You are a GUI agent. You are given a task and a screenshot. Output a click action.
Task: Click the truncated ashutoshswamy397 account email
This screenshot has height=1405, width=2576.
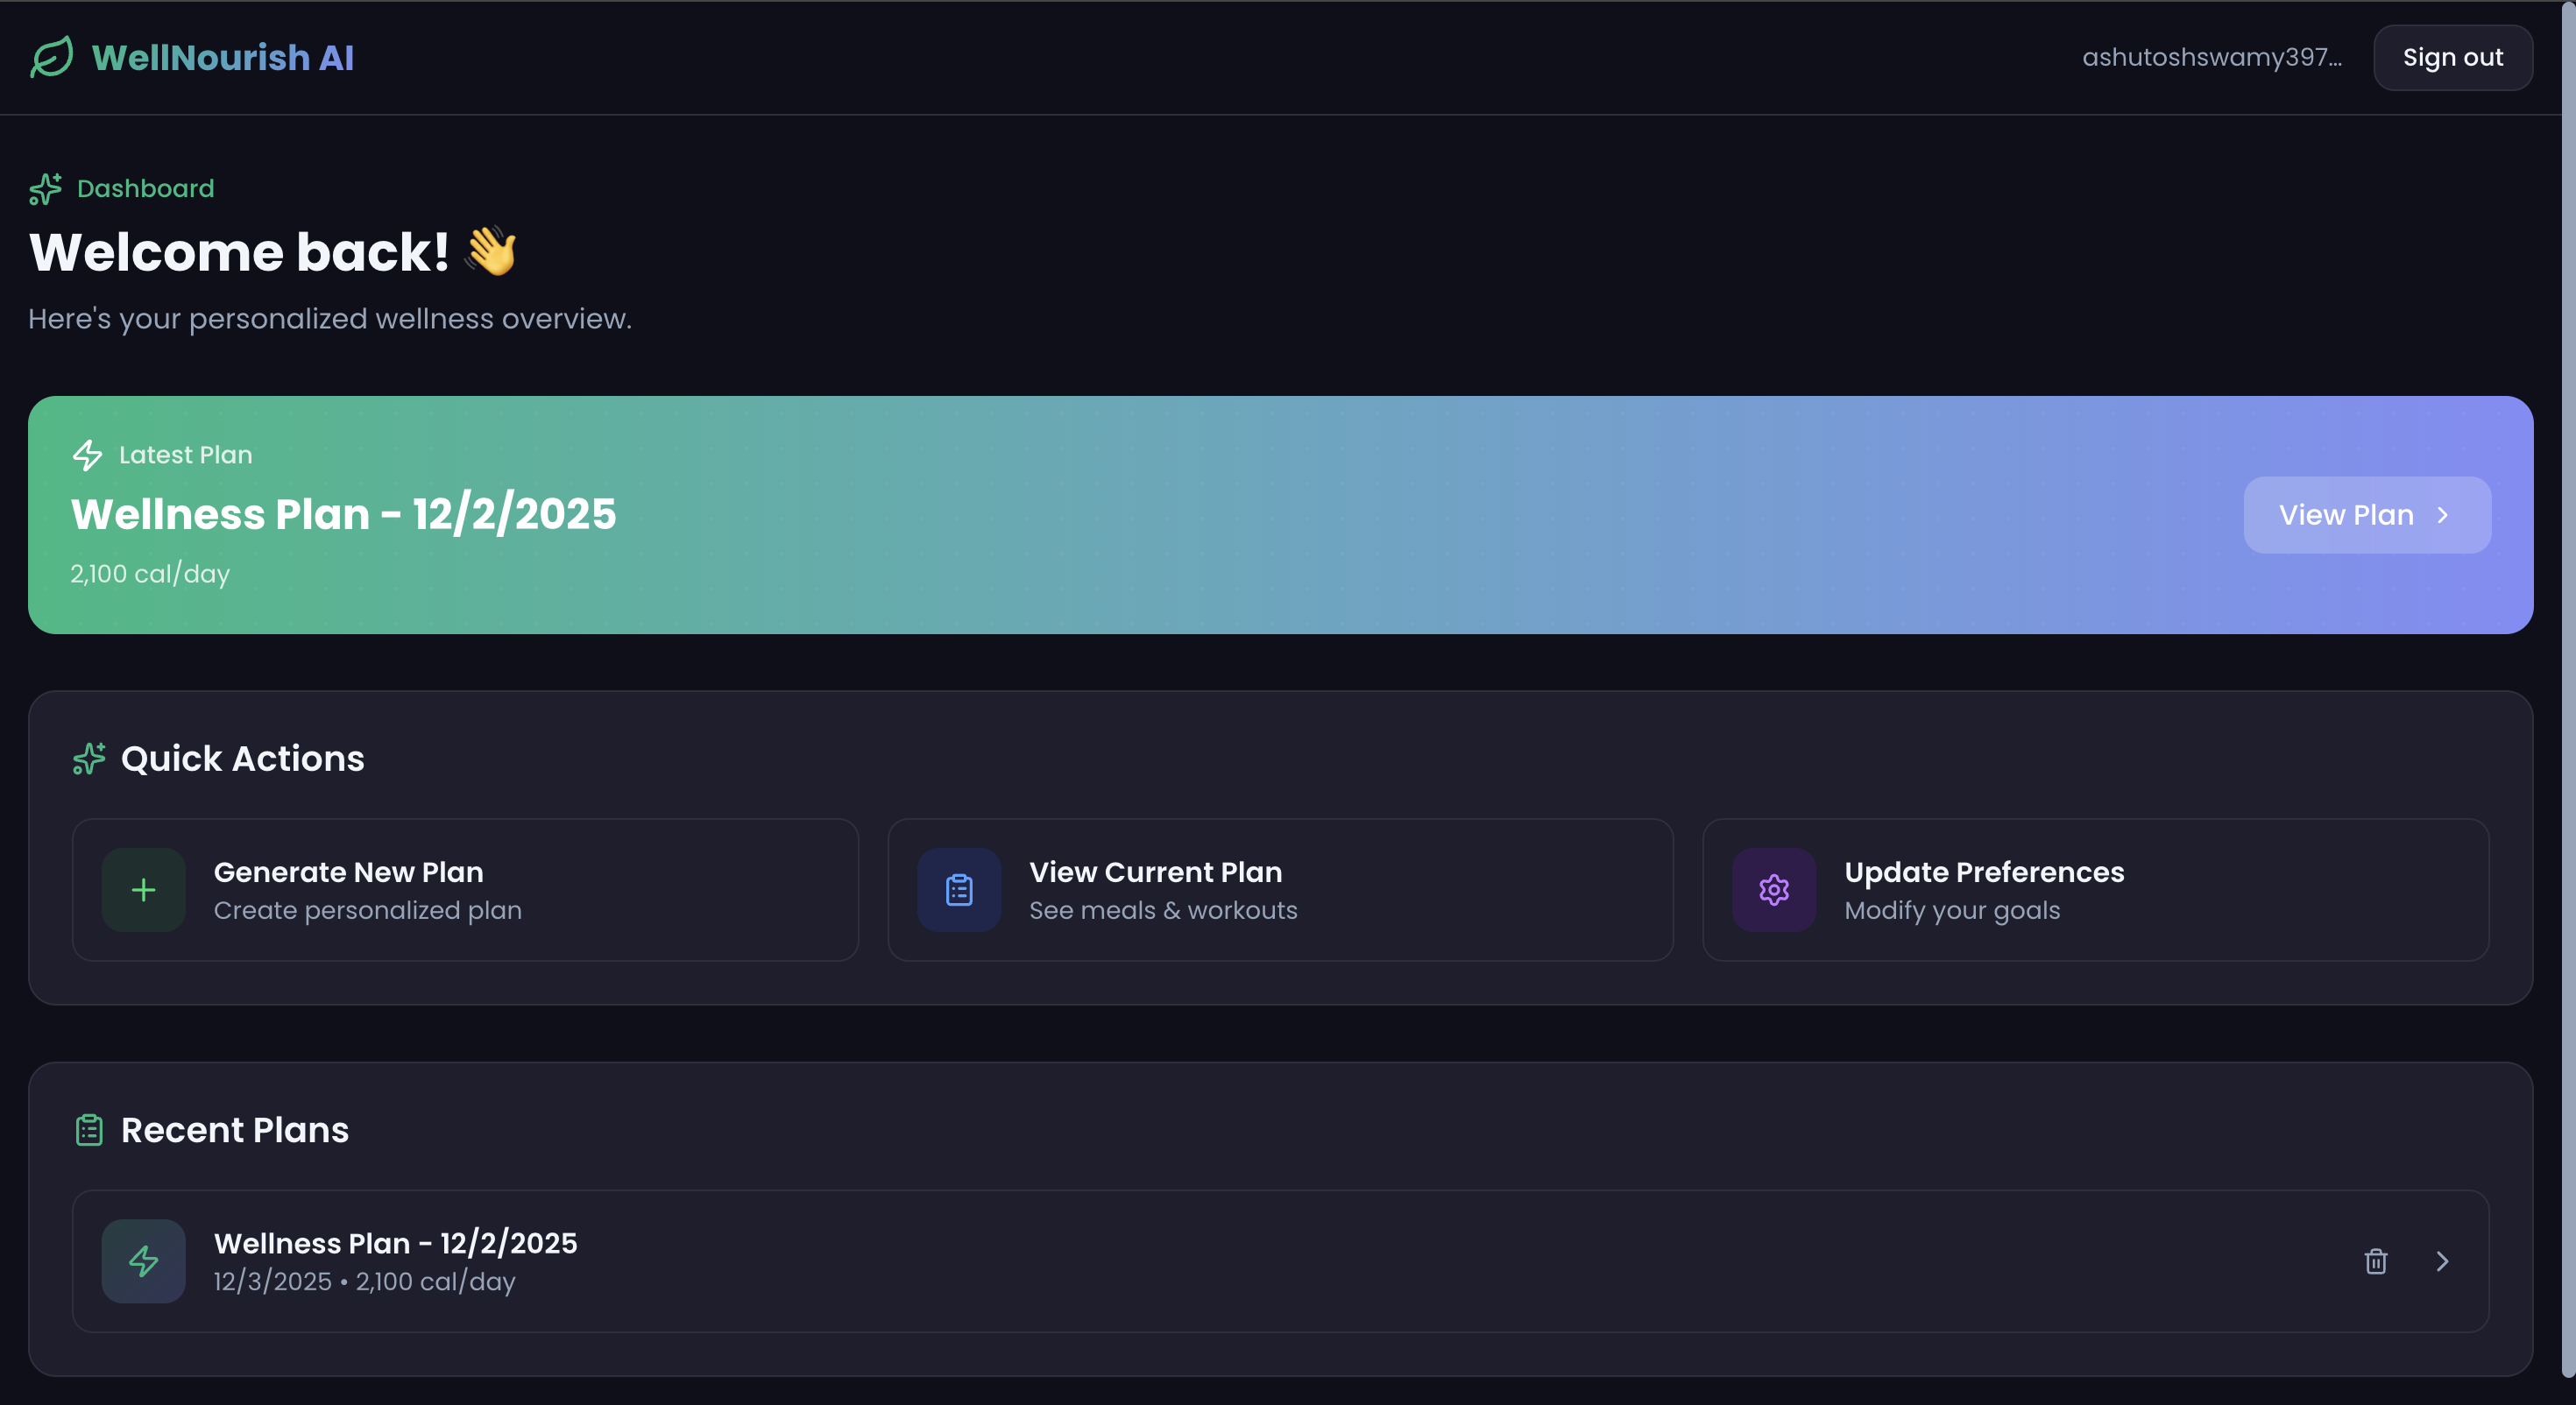pyautogui.click(x=2211, y=58)
